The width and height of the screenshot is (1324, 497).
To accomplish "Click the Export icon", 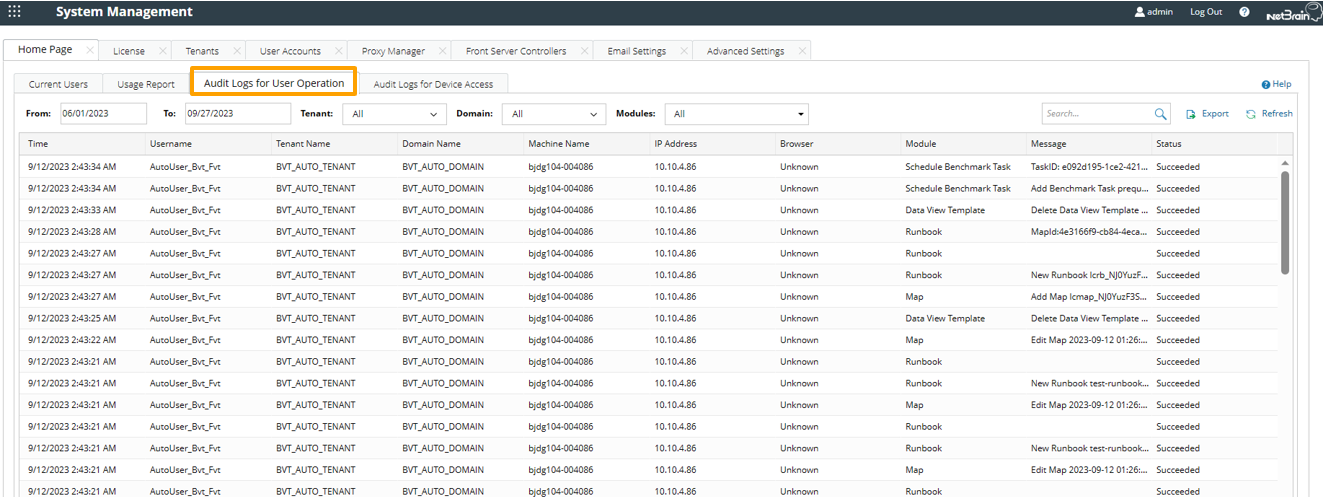I will pos(1191,114).
